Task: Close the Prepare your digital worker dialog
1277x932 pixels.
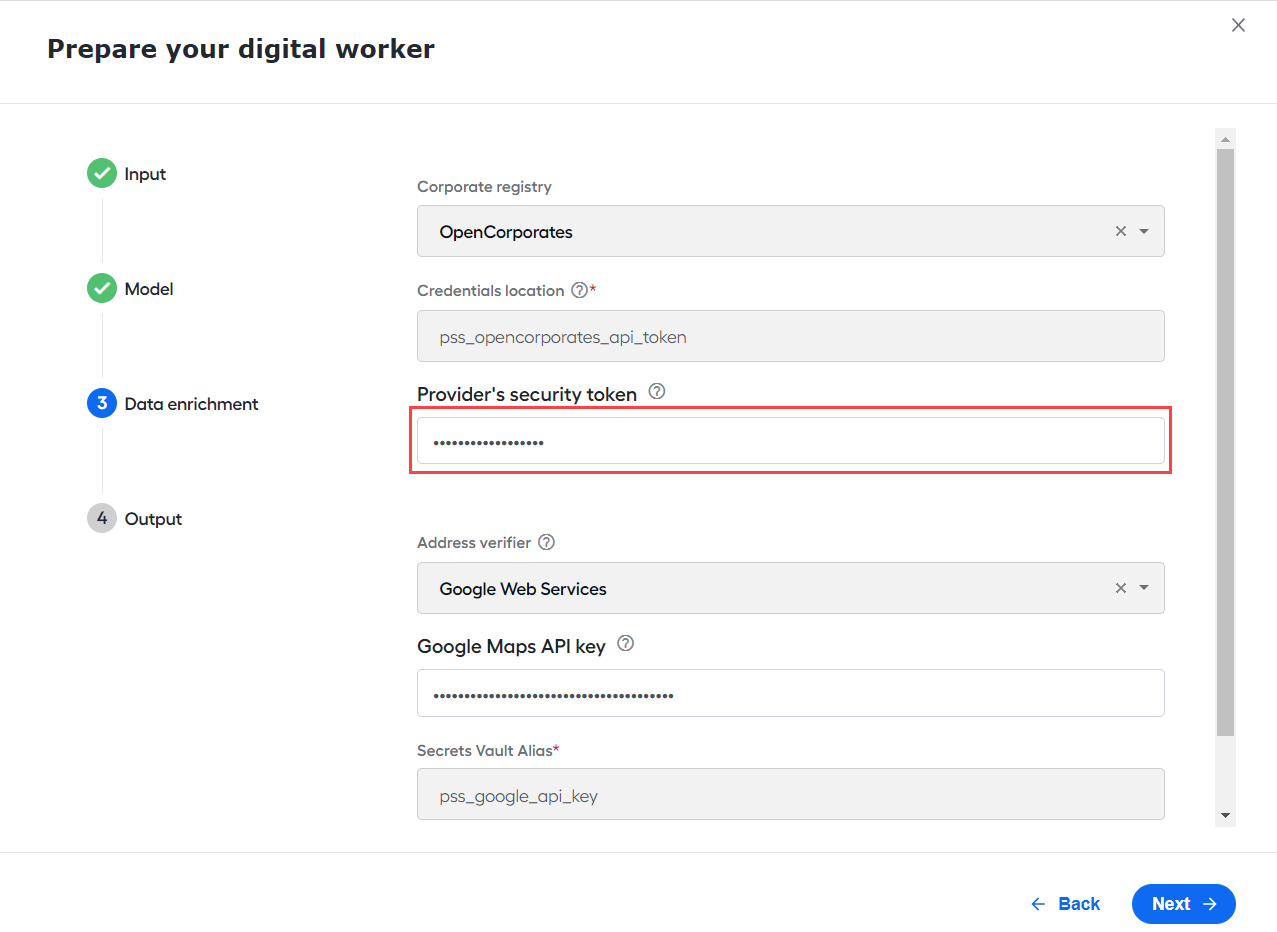Action: pyautogui.click(x=1238, y=25)
